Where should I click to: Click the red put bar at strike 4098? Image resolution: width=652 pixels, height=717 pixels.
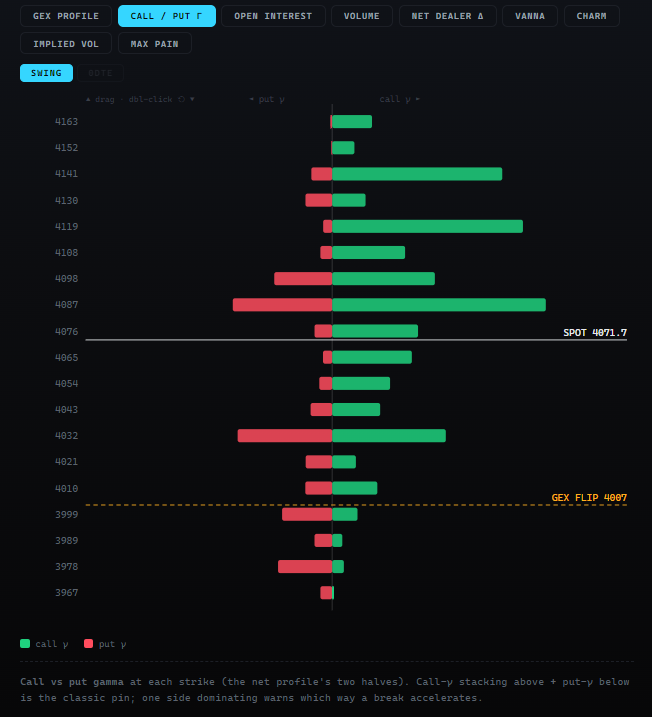[x=303, y=278]
